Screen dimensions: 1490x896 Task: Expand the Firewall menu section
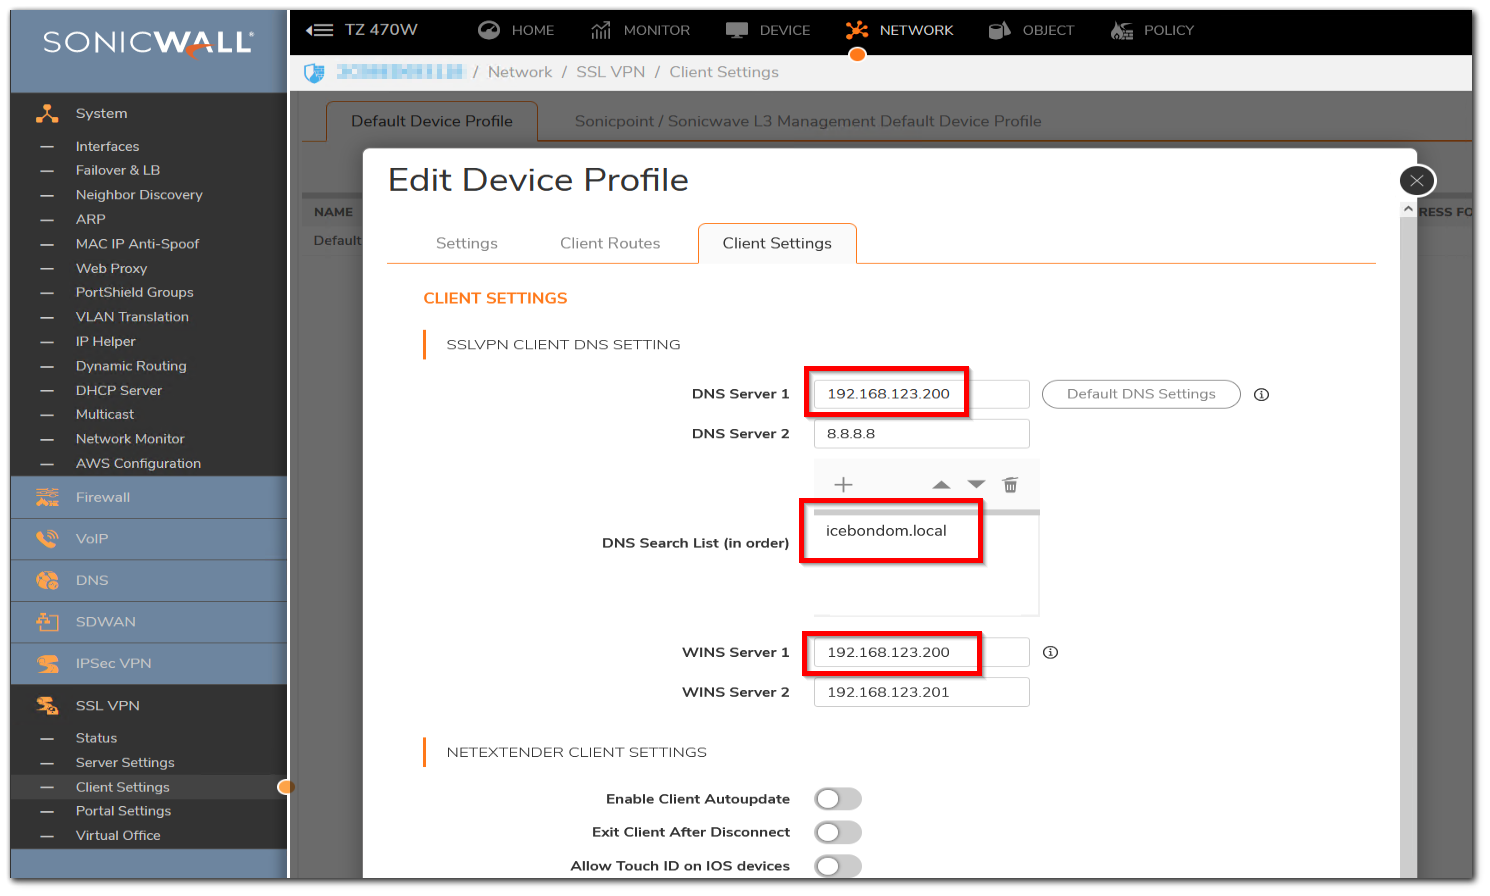149,497
